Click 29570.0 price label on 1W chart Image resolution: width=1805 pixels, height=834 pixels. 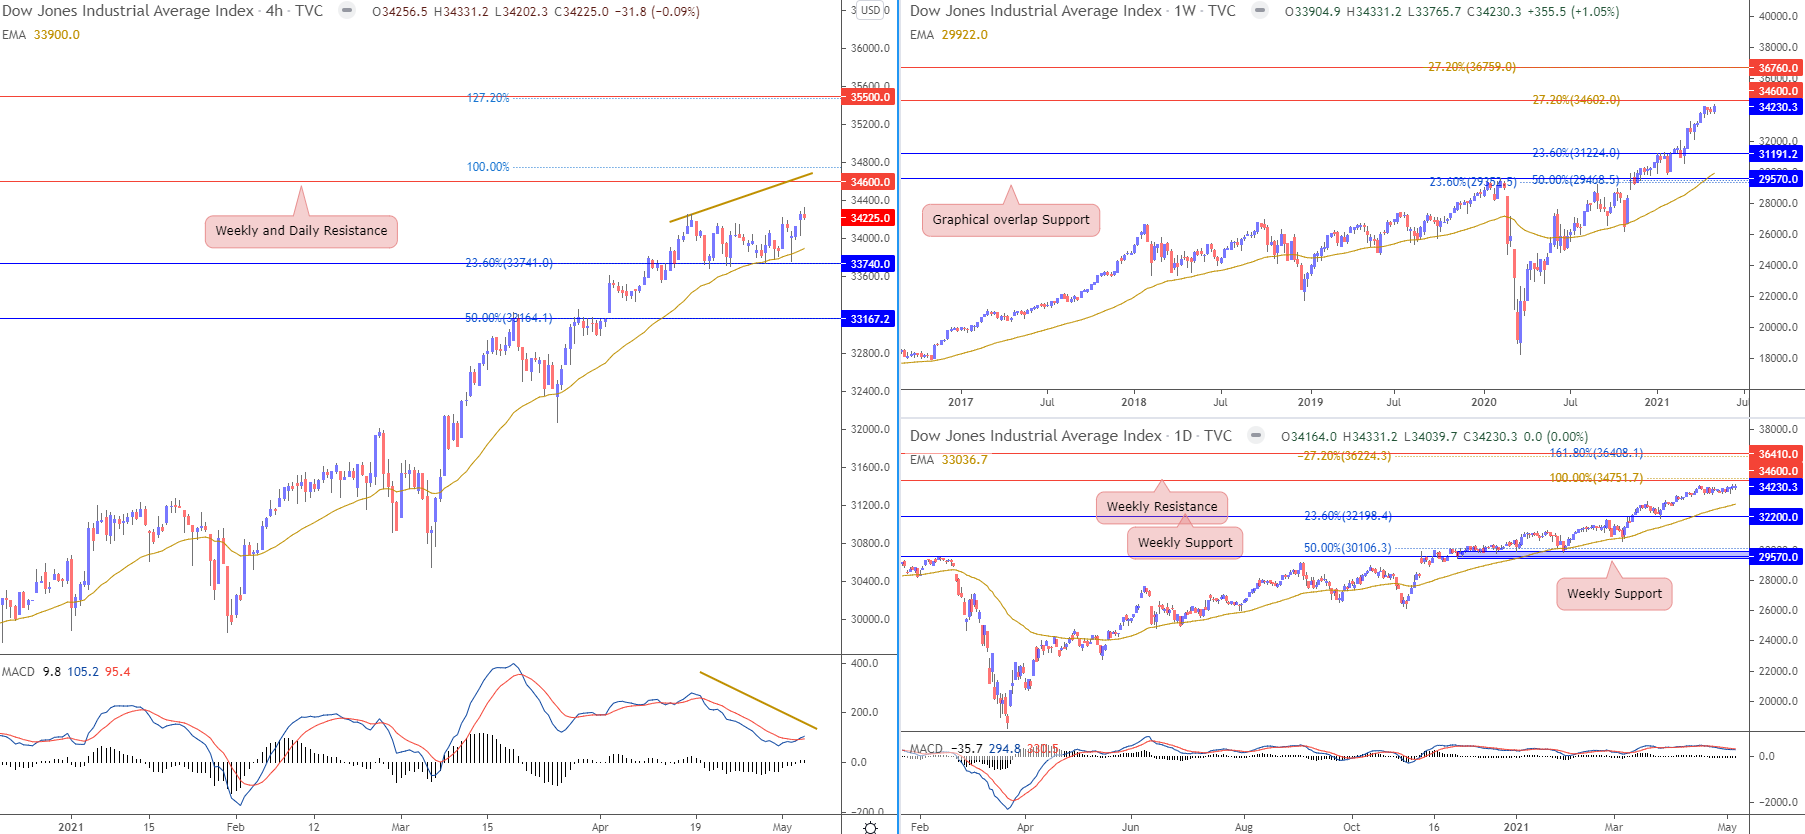[1778, 179]
